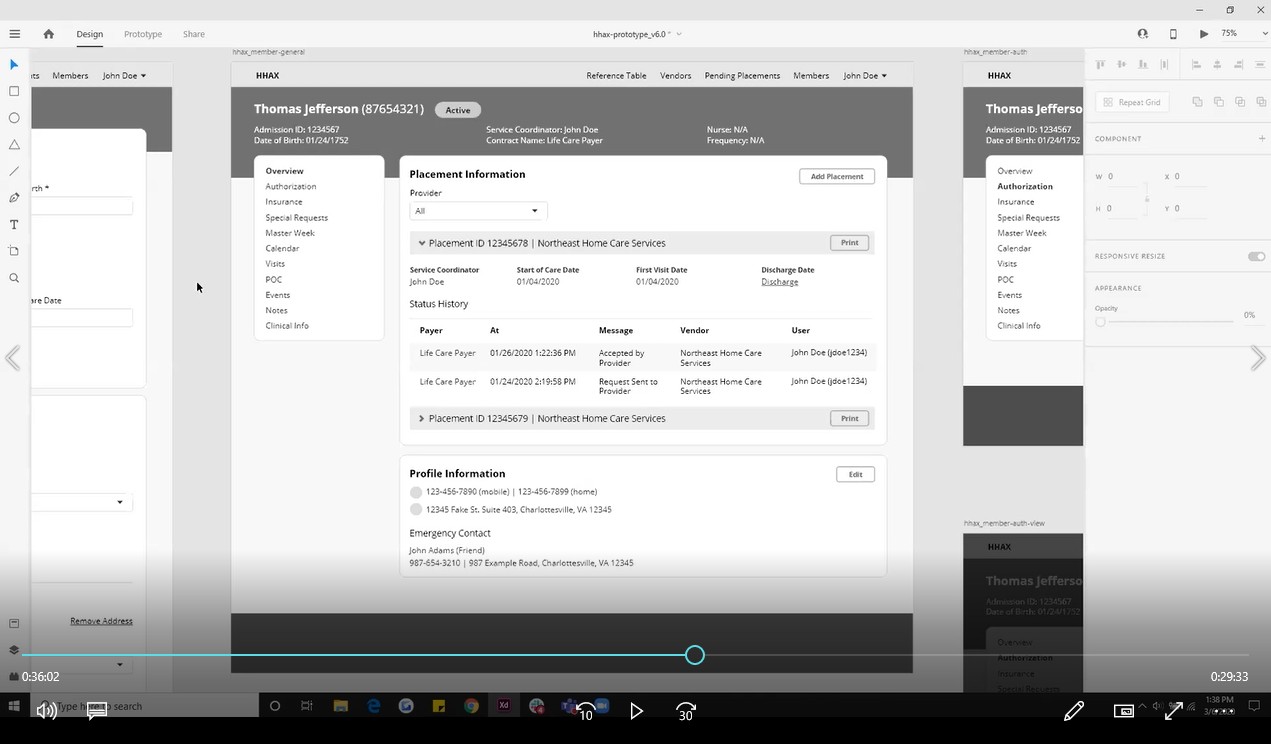Select the Text tool

click(14, 225)
